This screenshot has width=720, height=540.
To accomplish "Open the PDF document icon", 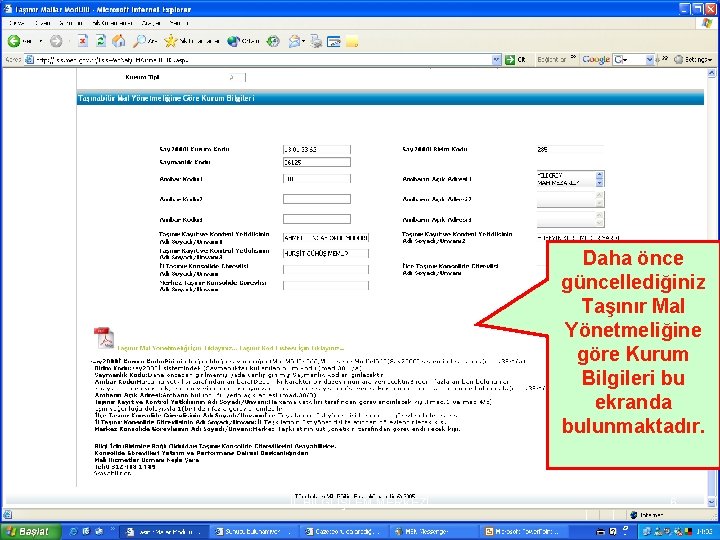I will 104,338.
